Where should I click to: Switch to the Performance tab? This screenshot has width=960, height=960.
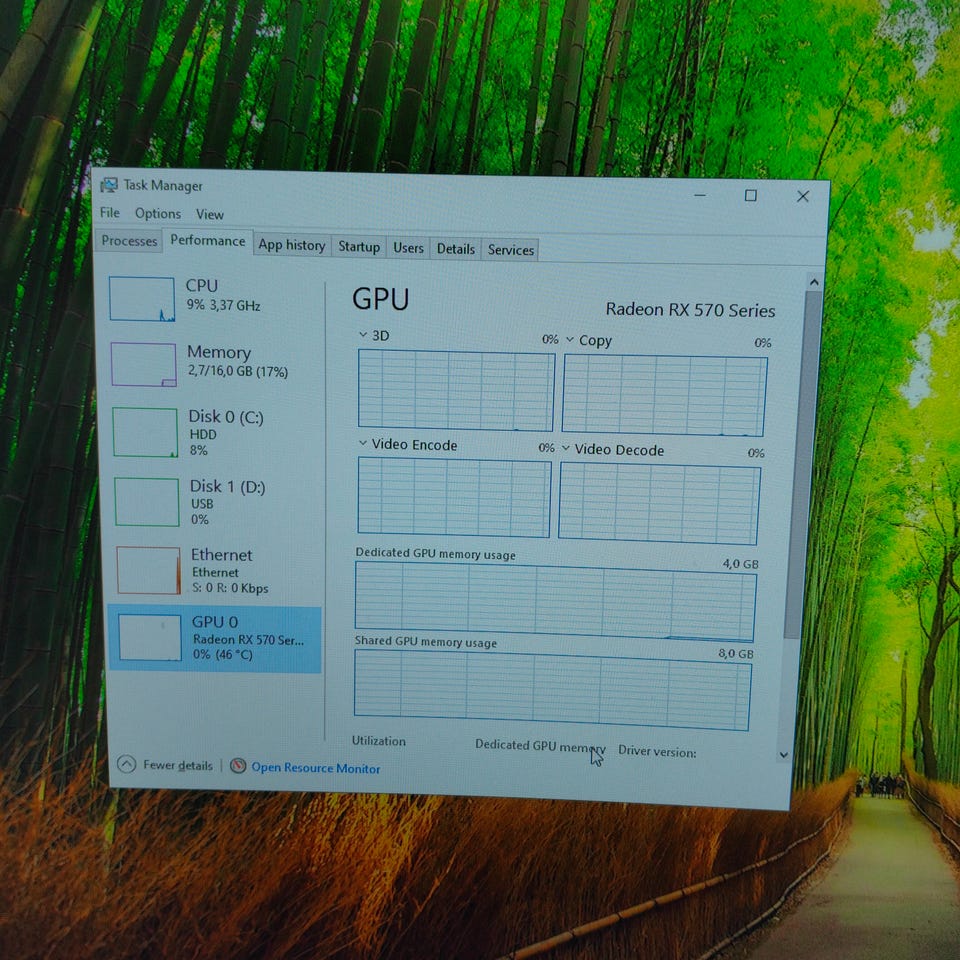pos(208,241)
